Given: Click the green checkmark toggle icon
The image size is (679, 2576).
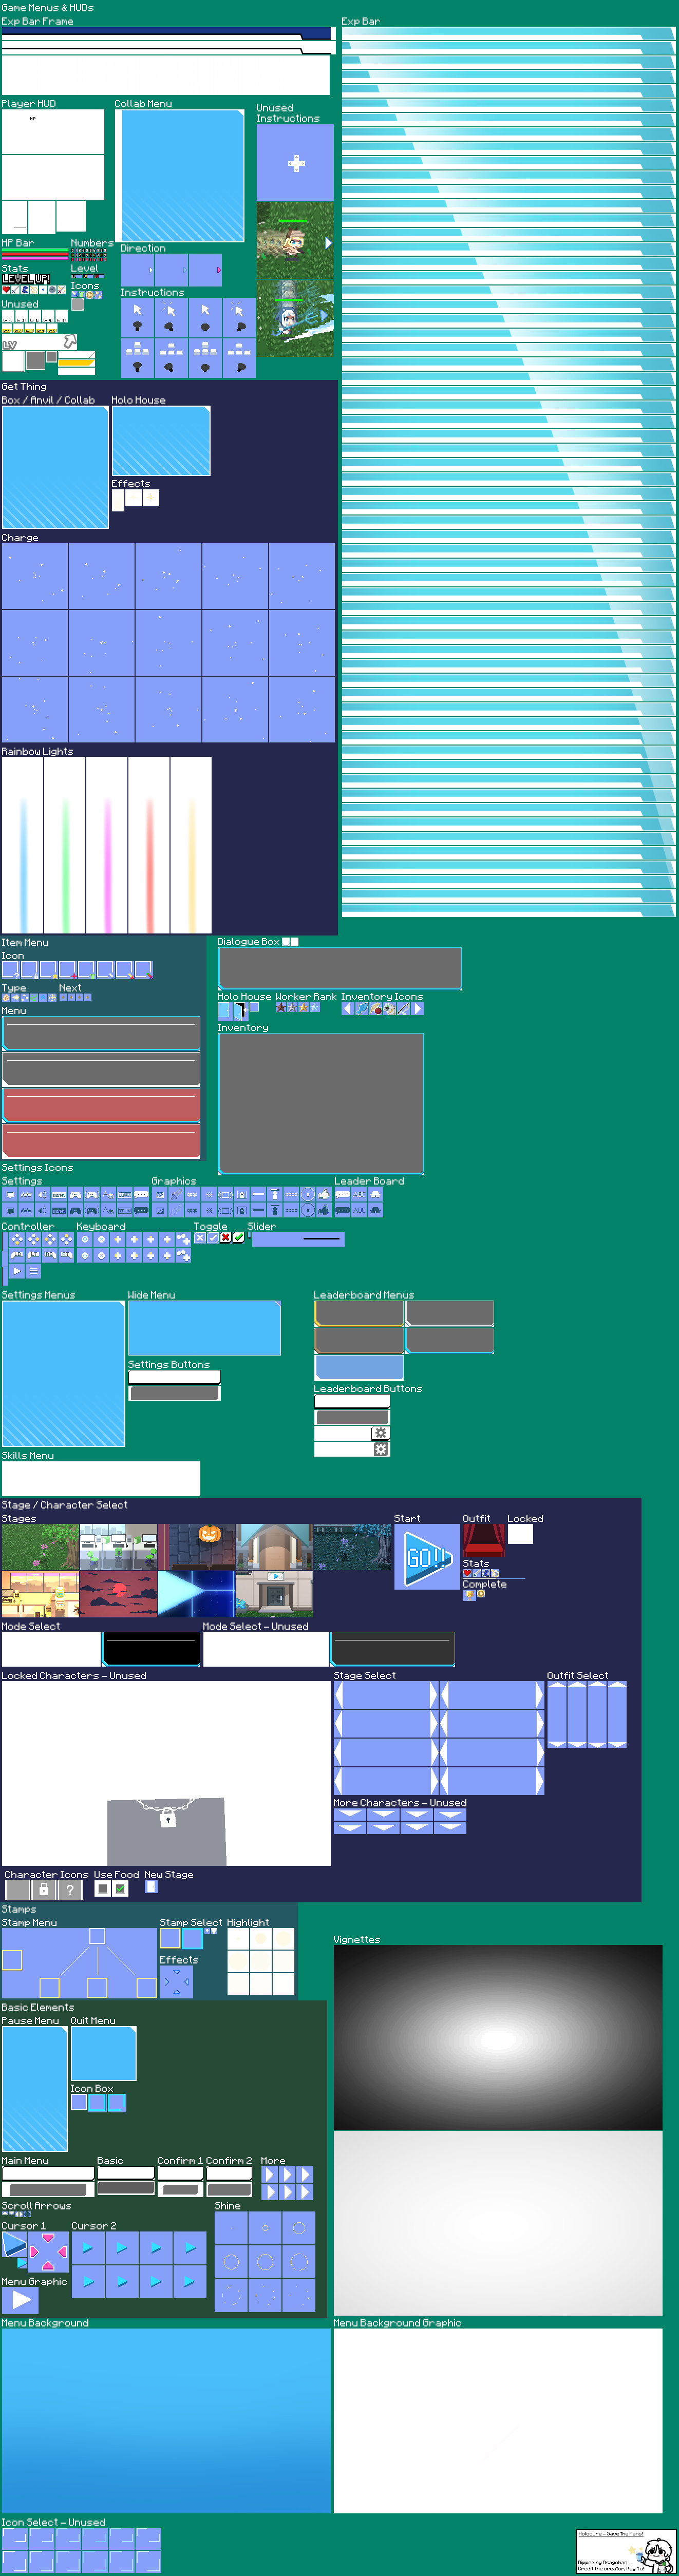Looking at the screenshot, I should click(x=239, y=1238).
